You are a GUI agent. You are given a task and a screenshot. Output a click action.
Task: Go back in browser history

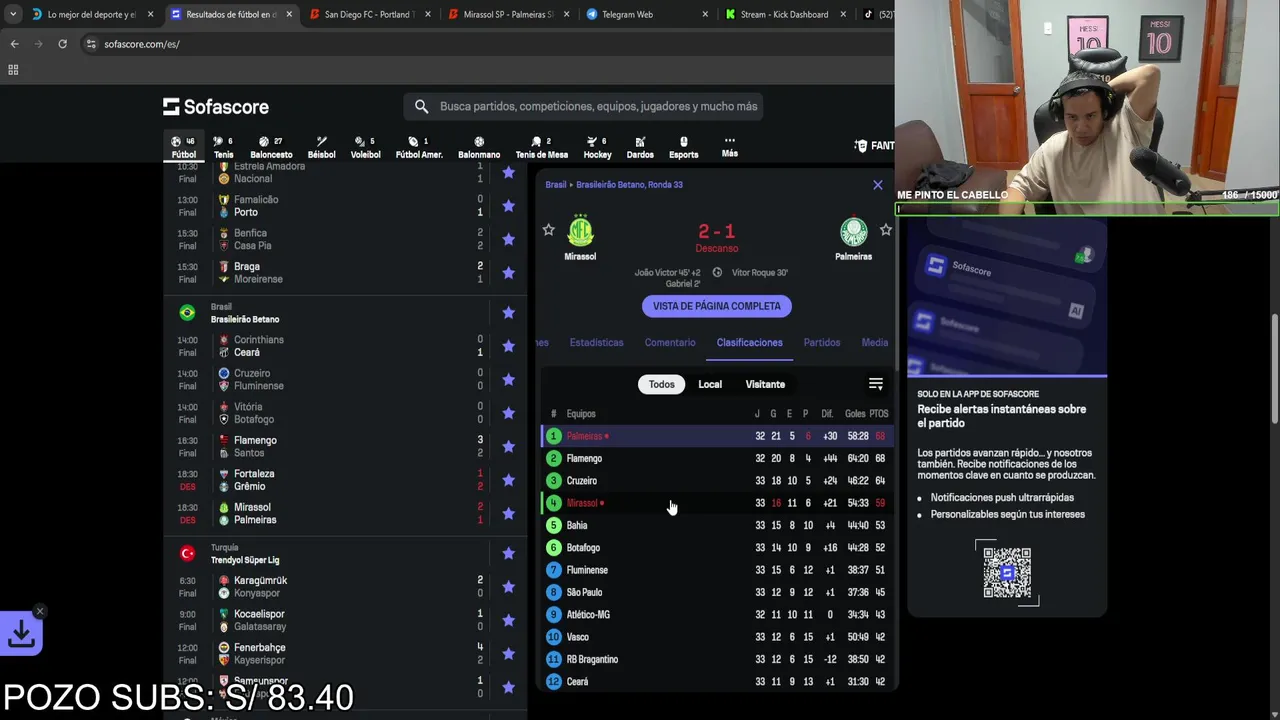14,44
